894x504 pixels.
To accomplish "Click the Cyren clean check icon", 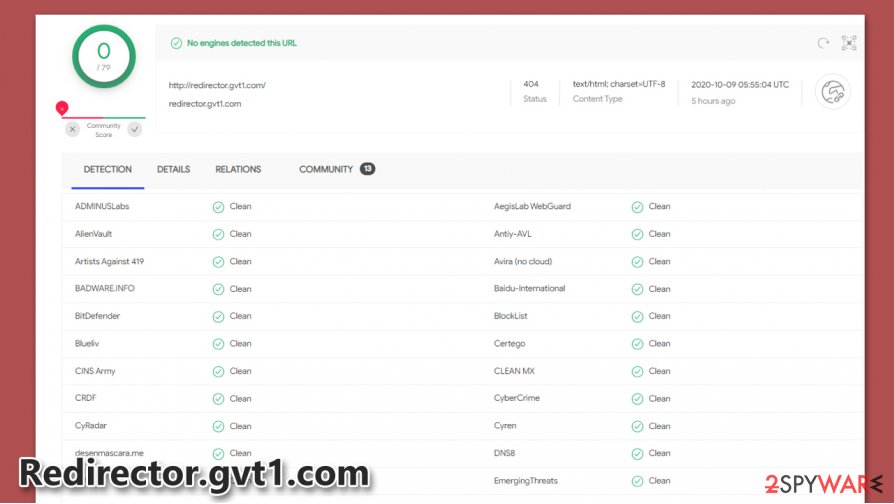I will coord(637,426).
